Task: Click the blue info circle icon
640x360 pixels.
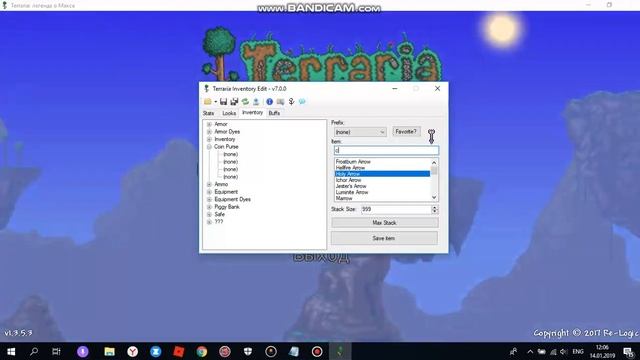Action: [x=269, y=101]
